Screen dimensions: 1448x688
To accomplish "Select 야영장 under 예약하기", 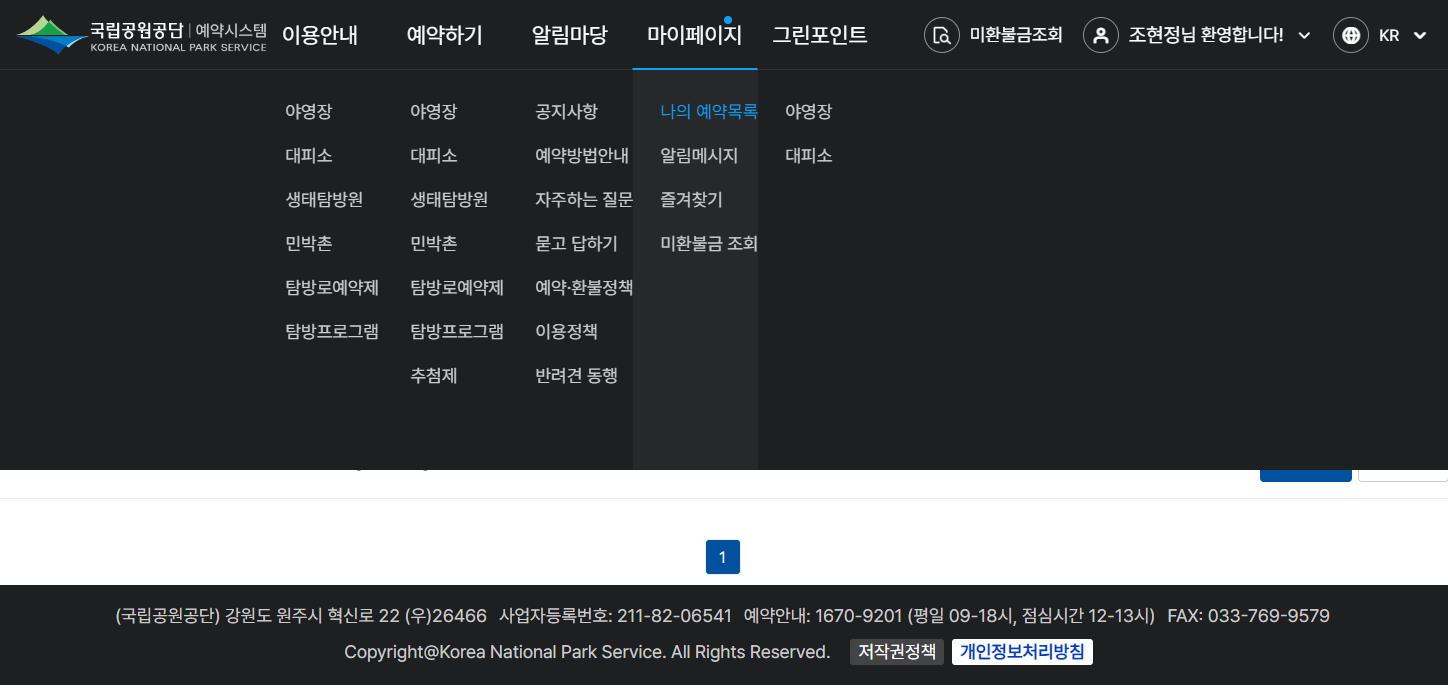I will (433, 112).
